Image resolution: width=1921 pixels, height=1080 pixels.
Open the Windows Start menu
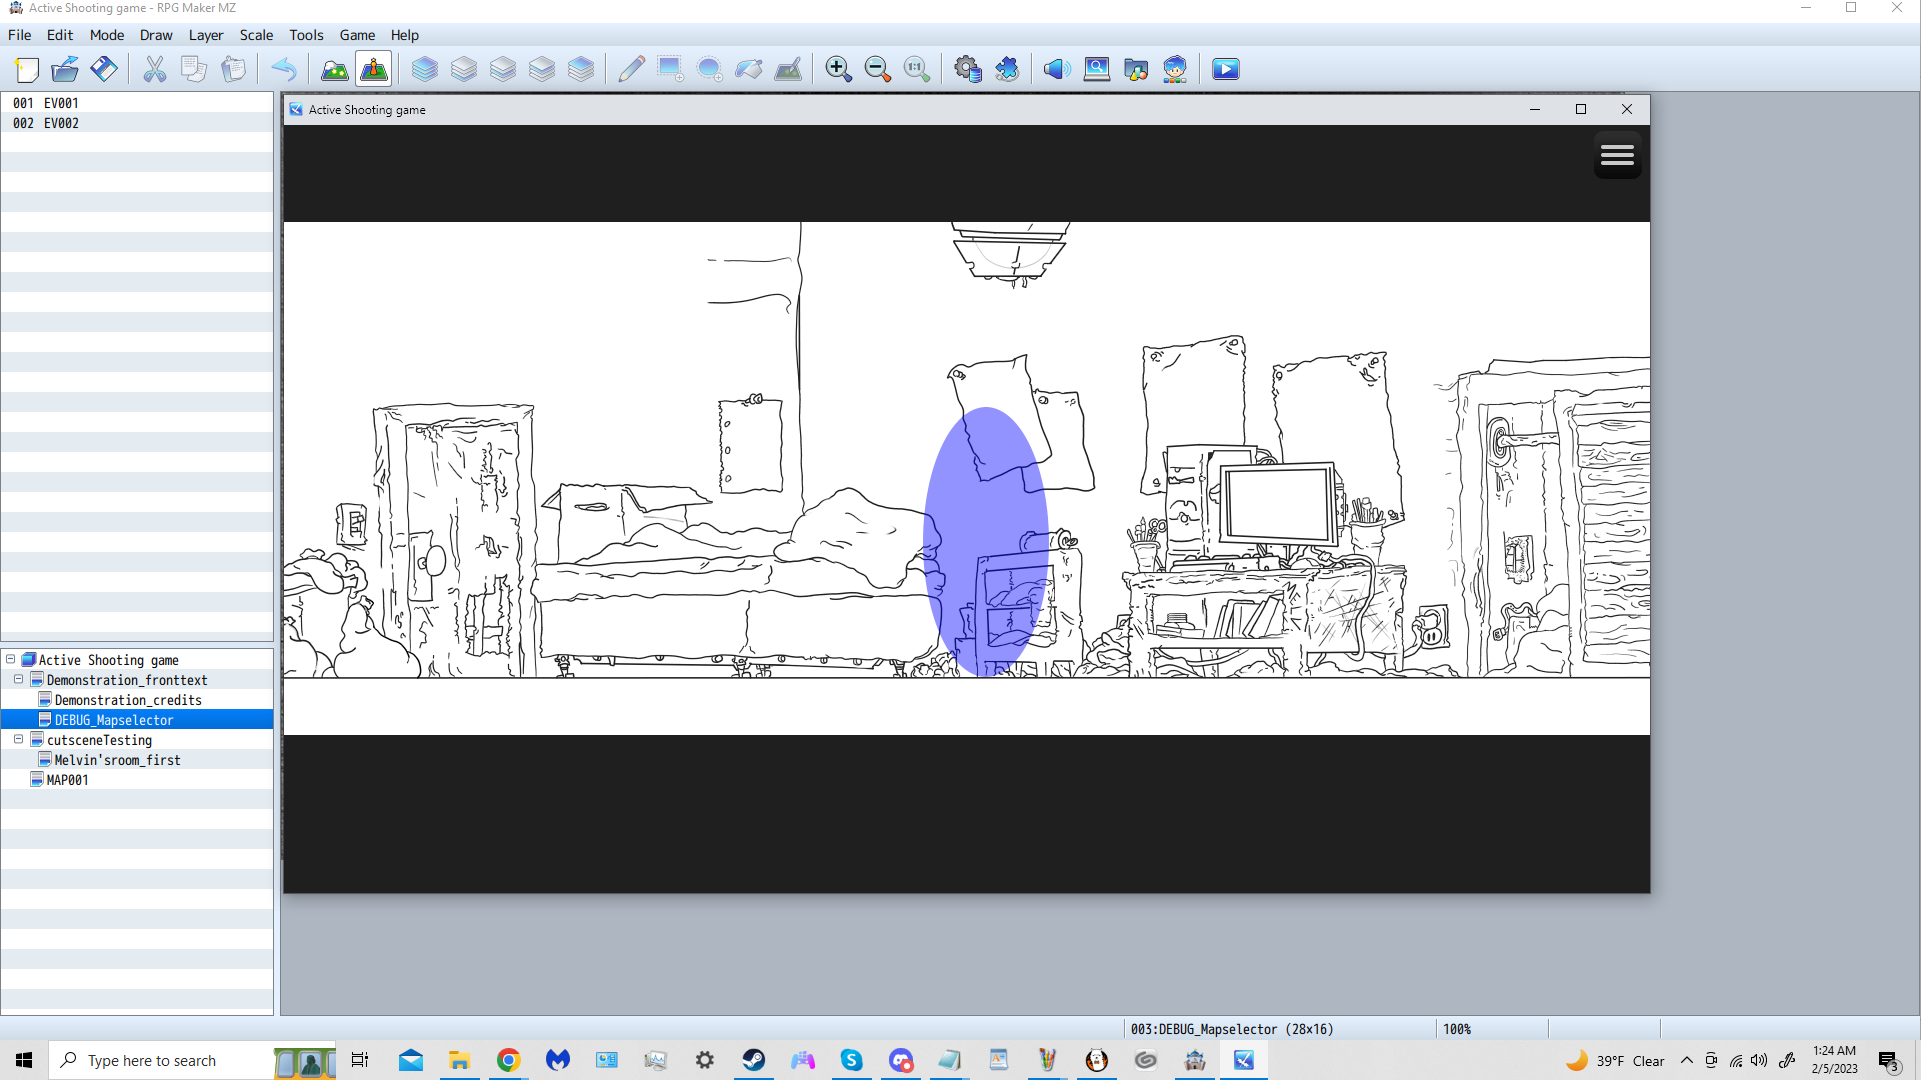[24, 1060]
